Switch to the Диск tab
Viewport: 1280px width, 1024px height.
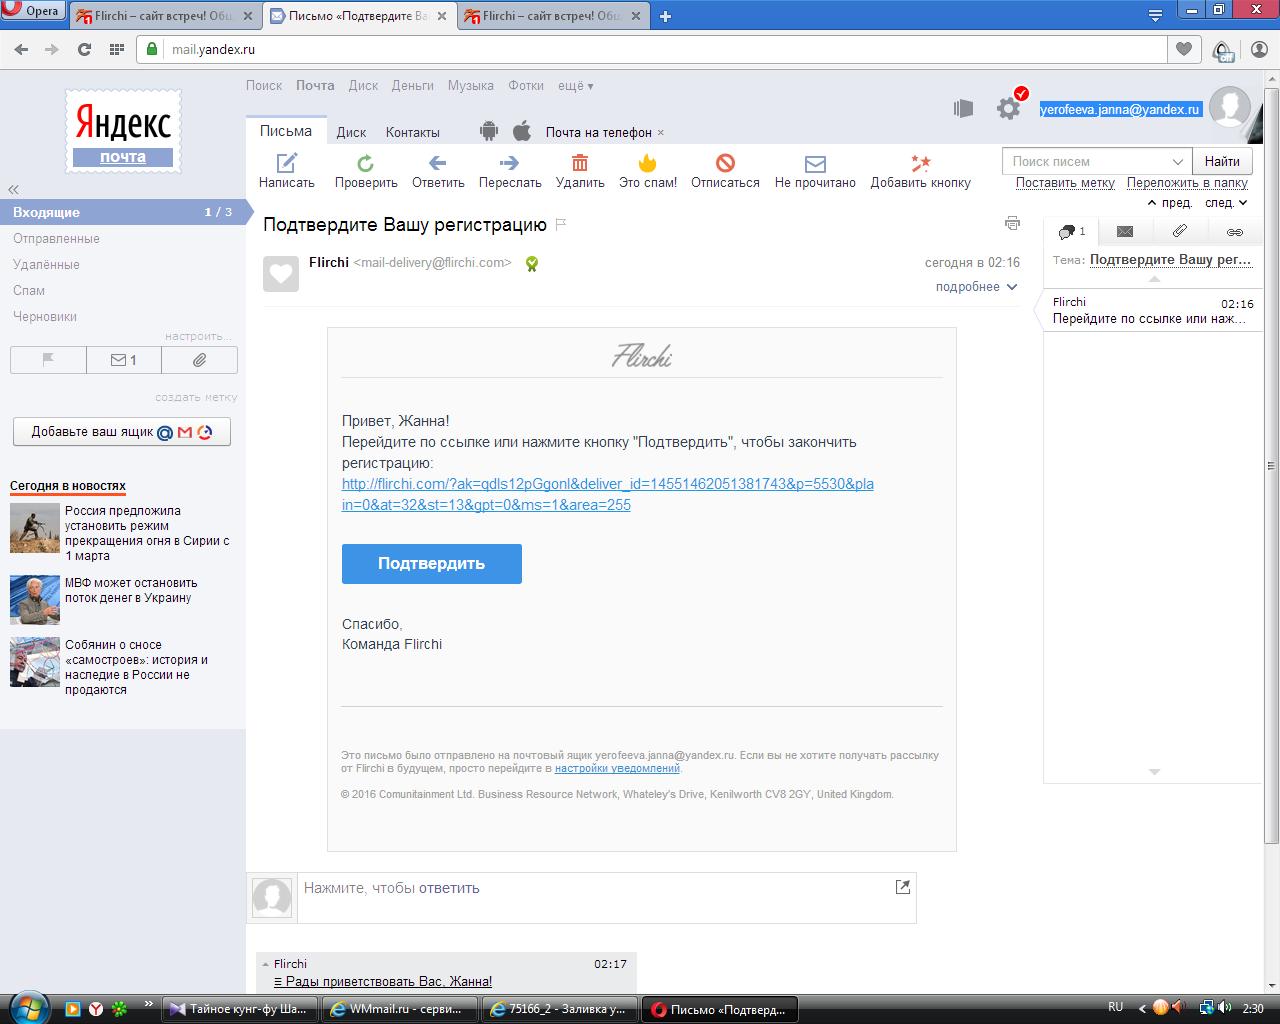pyautogui.click(x=351, y=132)
